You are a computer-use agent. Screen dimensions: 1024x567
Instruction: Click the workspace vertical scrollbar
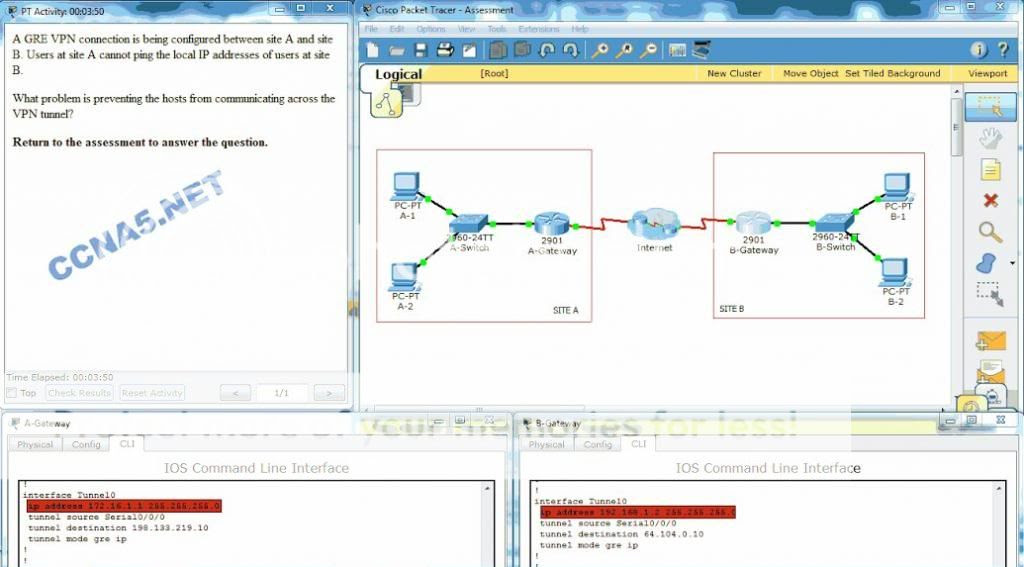coord(957,127)
